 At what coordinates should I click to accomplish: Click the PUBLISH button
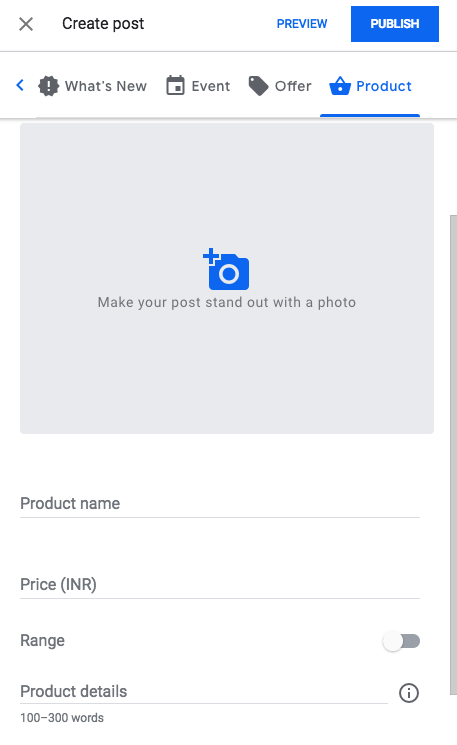tap(395, 24)
